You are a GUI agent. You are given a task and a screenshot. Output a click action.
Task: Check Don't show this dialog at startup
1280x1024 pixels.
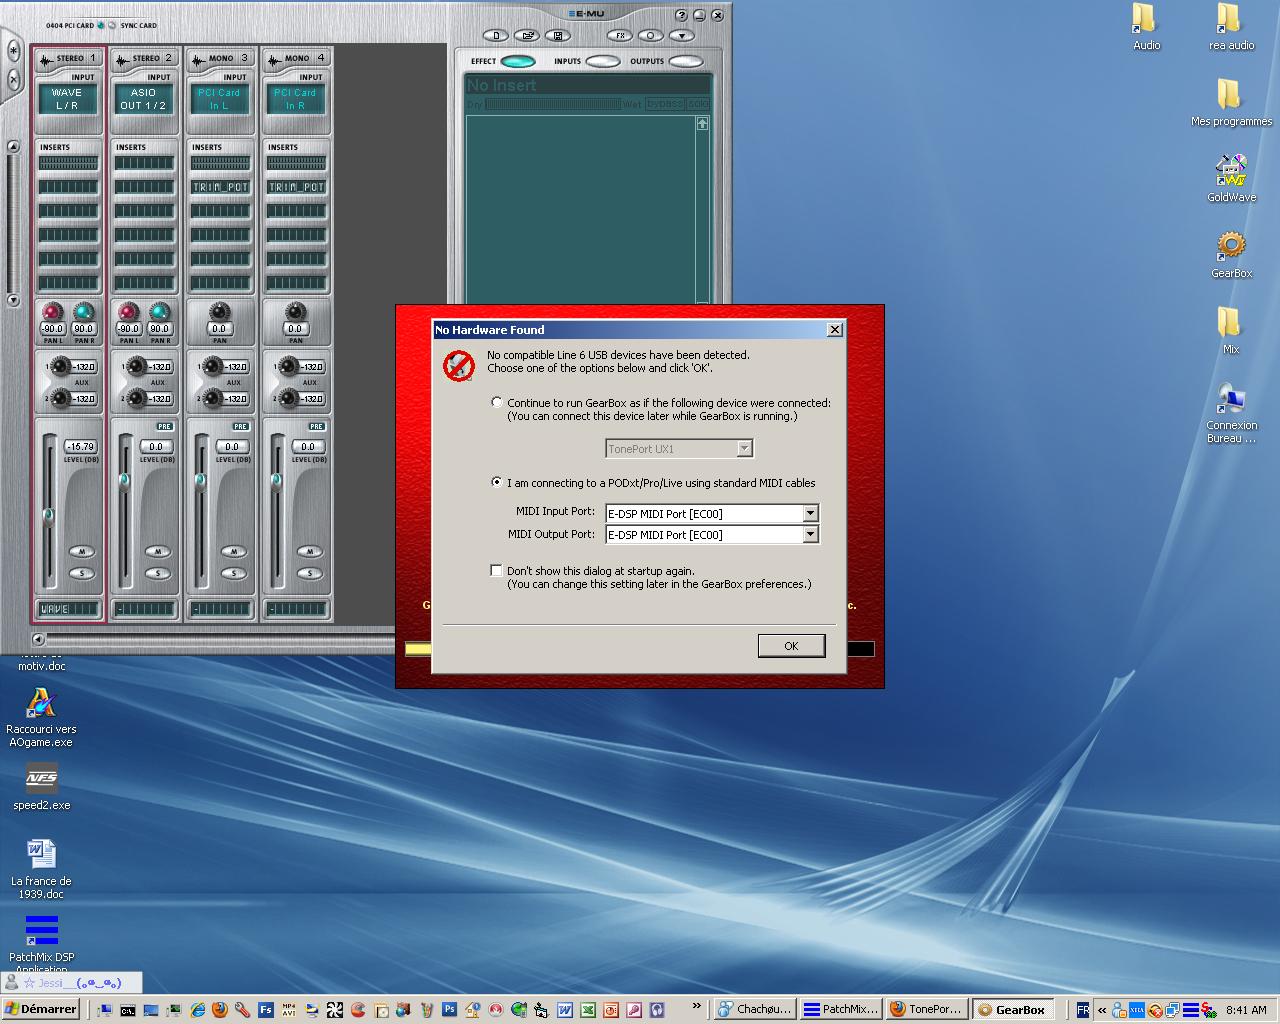pos(496,570)
